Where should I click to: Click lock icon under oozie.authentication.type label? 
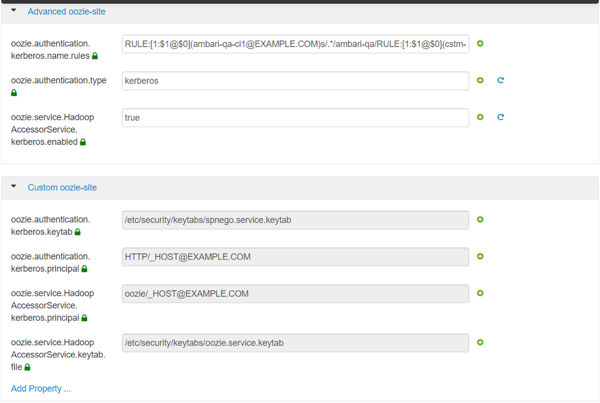[14, 93]
